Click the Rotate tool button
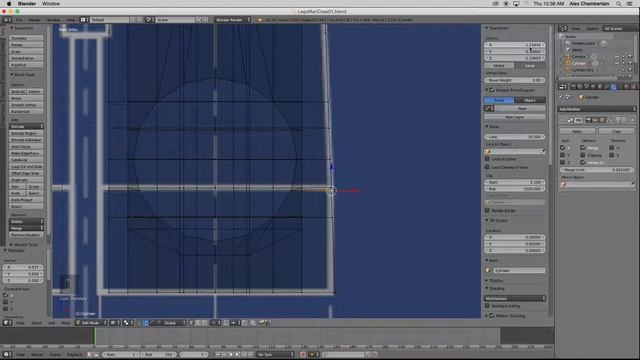 [26, 45]
